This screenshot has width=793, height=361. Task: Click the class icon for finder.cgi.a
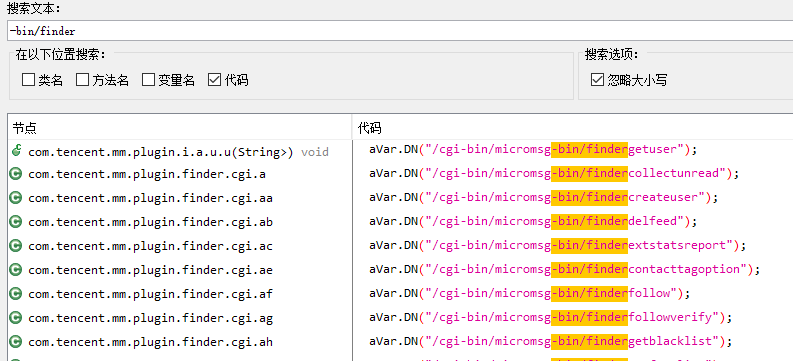[16, 174]
